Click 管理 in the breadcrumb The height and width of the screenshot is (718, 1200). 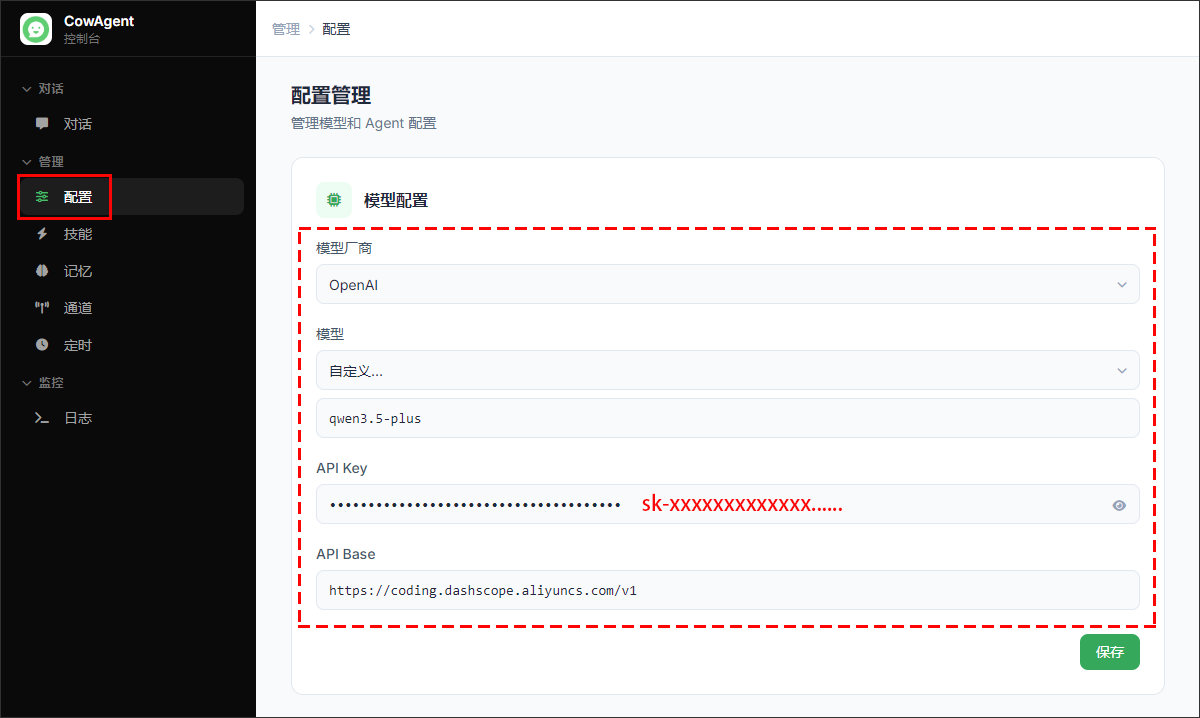pyautogui.click(x=285, y=29)
